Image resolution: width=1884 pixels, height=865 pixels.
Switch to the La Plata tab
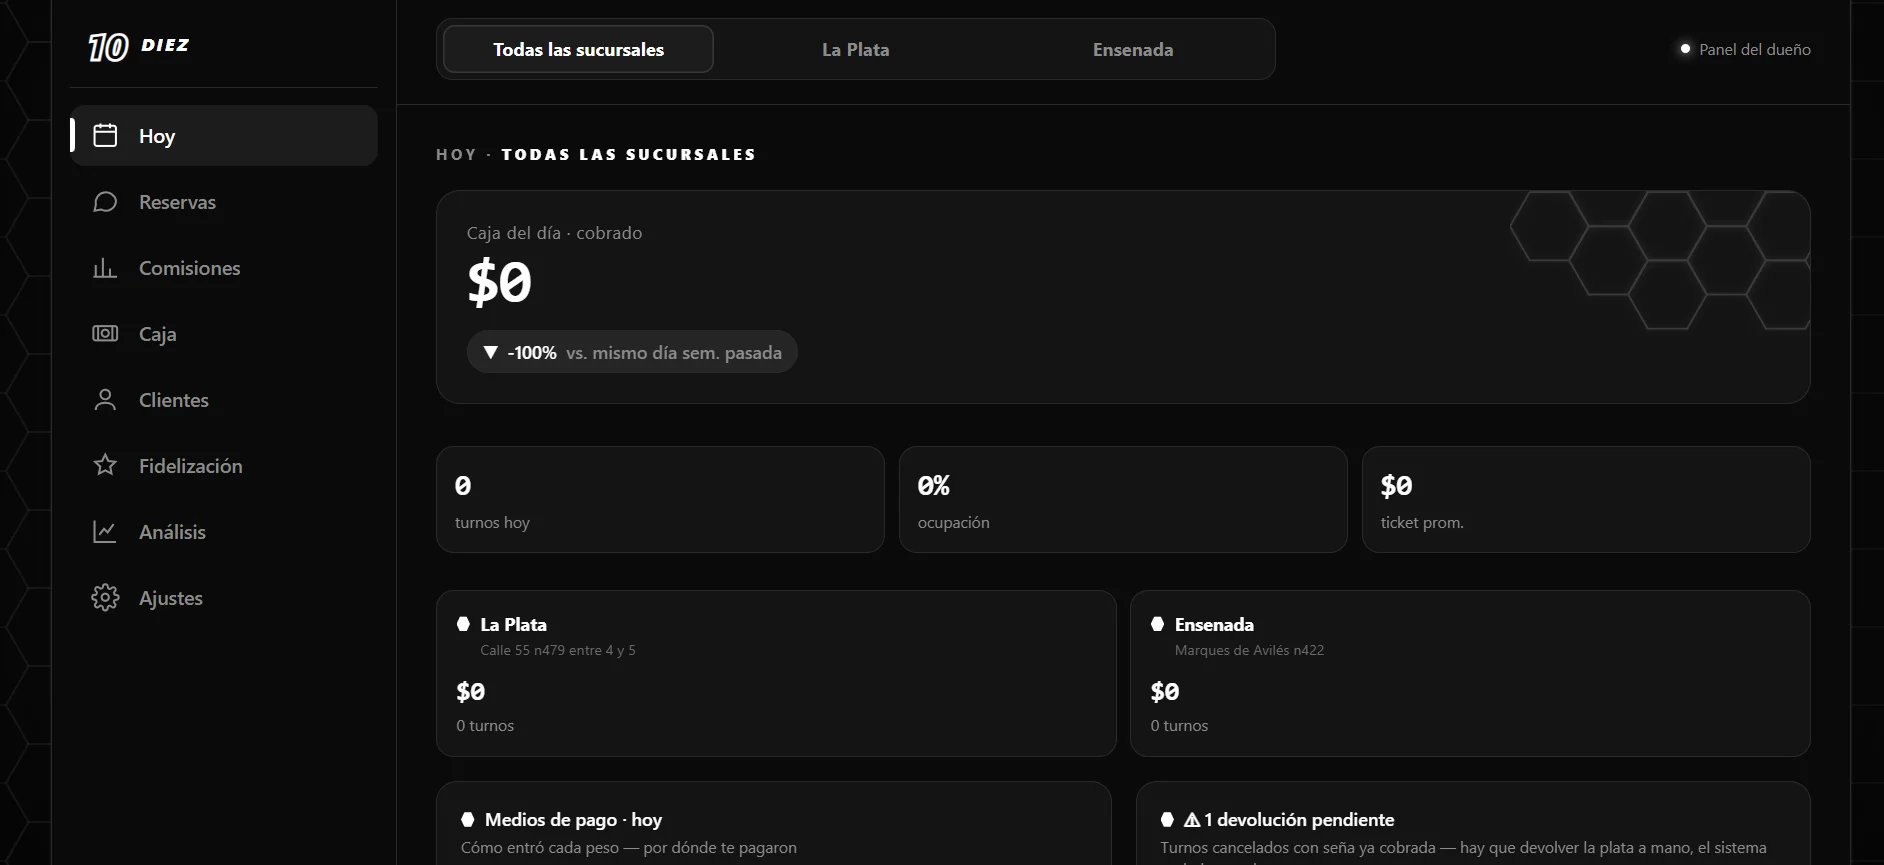pos(855,49)
